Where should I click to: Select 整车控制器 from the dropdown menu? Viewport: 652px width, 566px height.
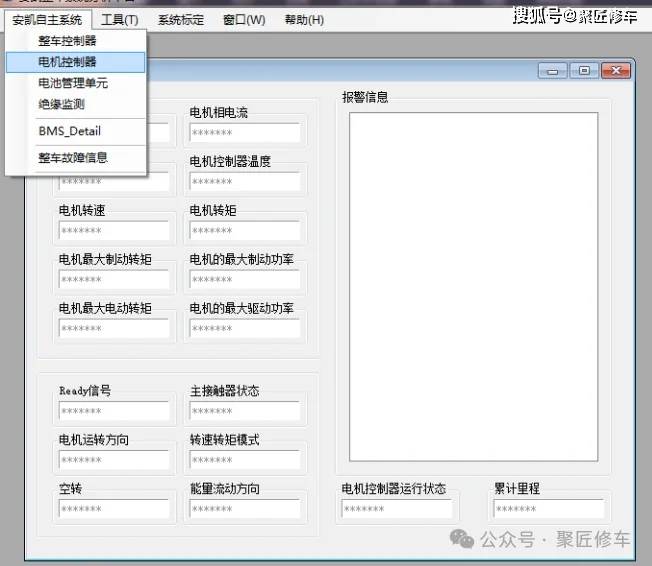[67, 41]
